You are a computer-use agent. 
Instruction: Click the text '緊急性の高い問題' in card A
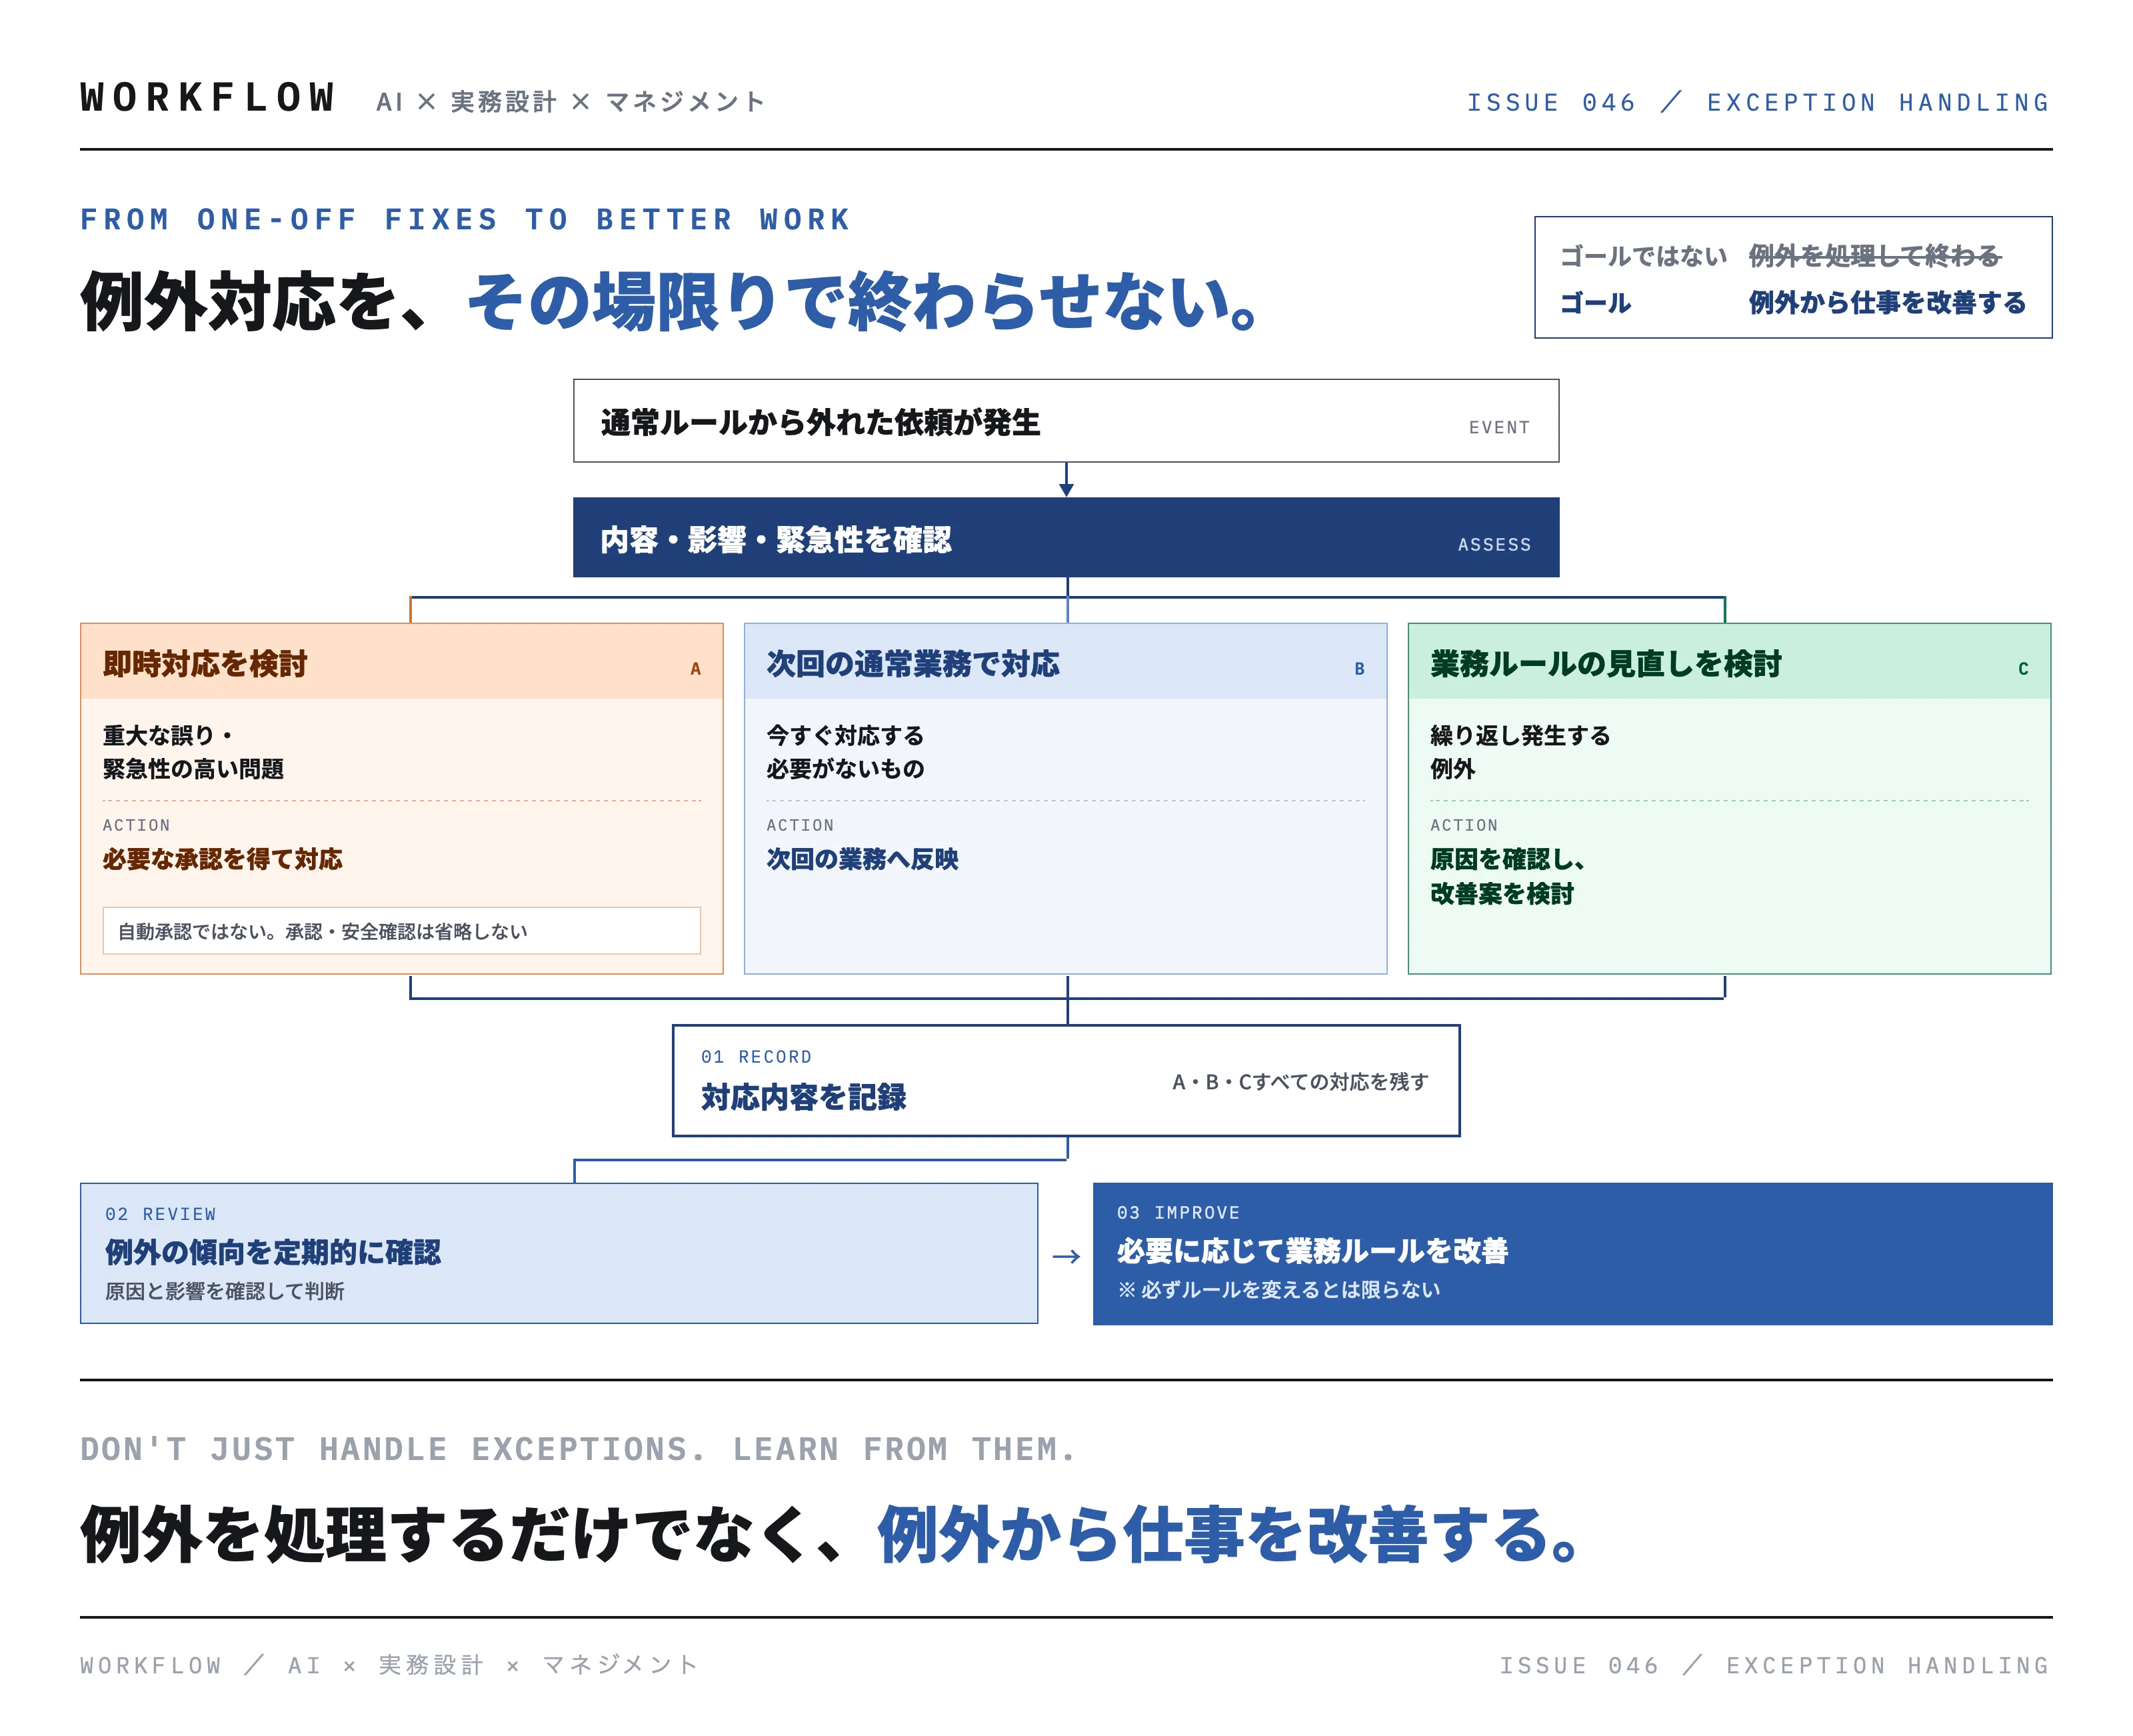coord(193,769)
